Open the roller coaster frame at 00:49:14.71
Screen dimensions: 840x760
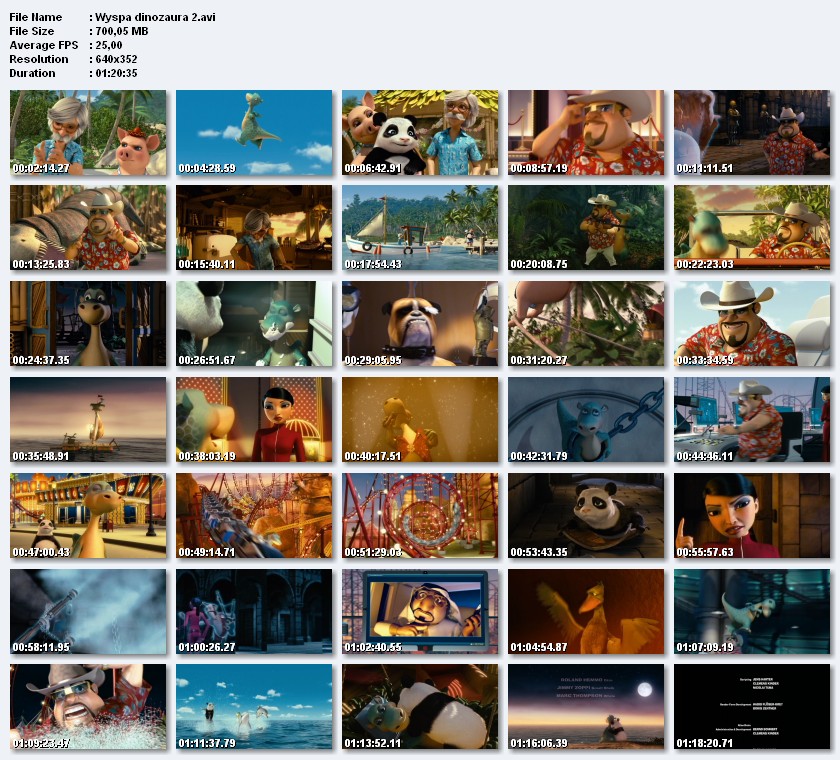point(254,515)
